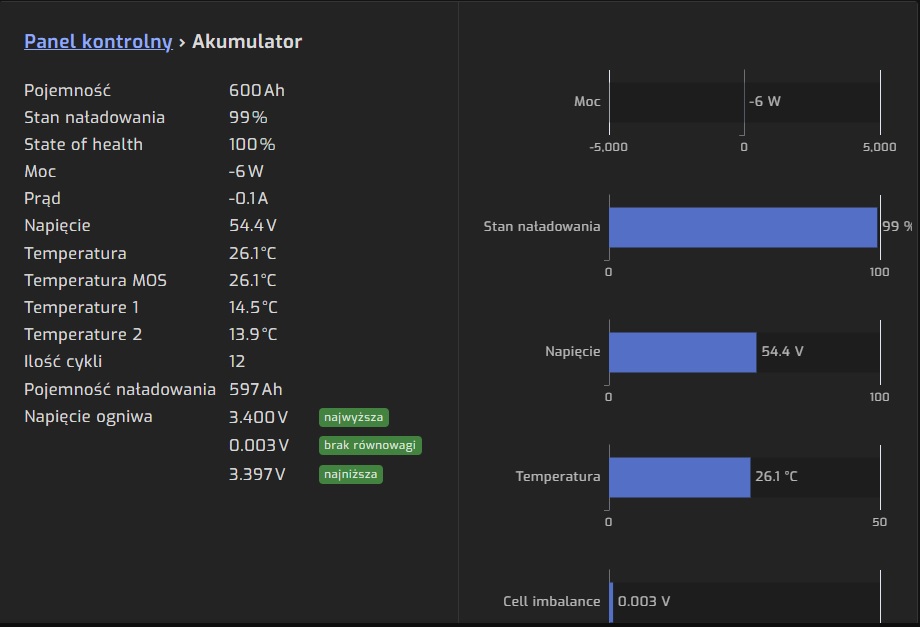Screen dimensions: 920x627
Task: Select the brak równowagi badge
Action: point(370,445)
